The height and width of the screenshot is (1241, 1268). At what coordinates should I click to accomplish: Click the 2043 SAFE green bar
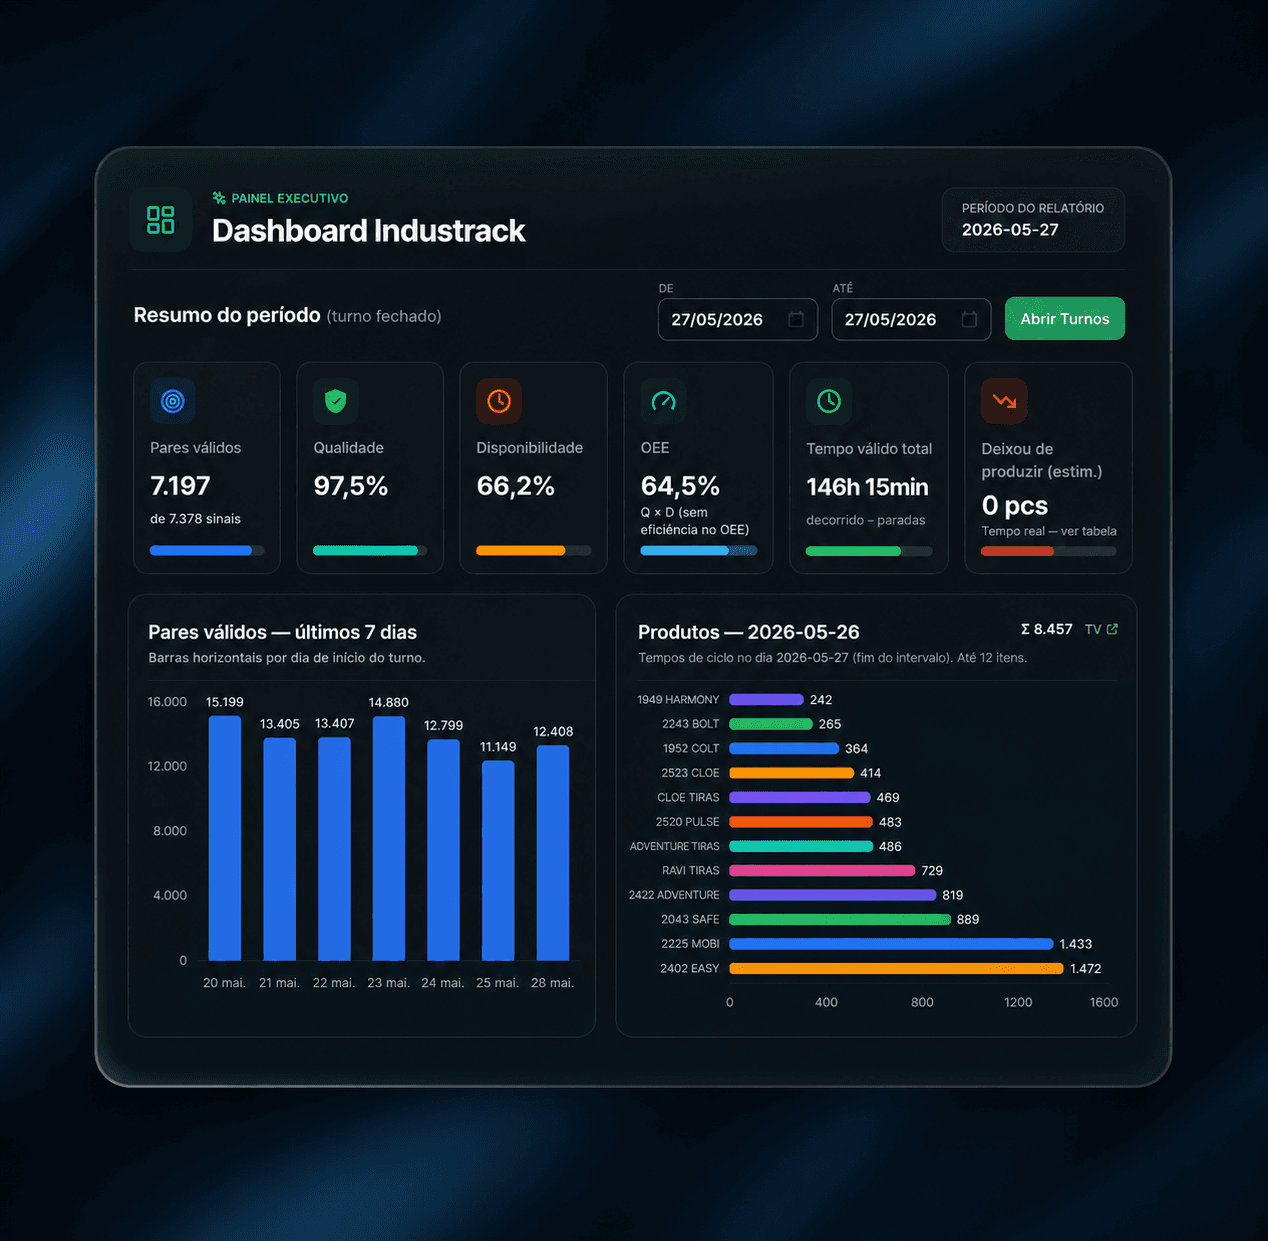pos(840,919)
